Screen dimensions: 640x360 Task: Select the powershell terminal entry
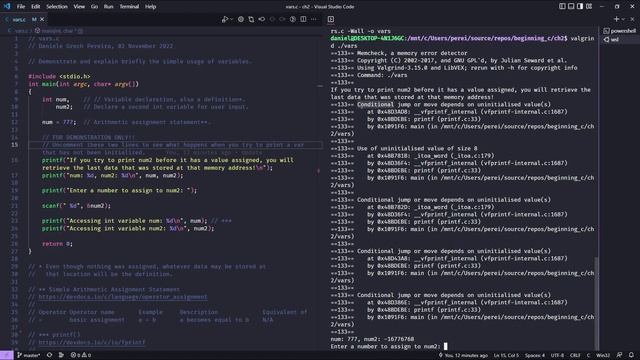[619, 31]
